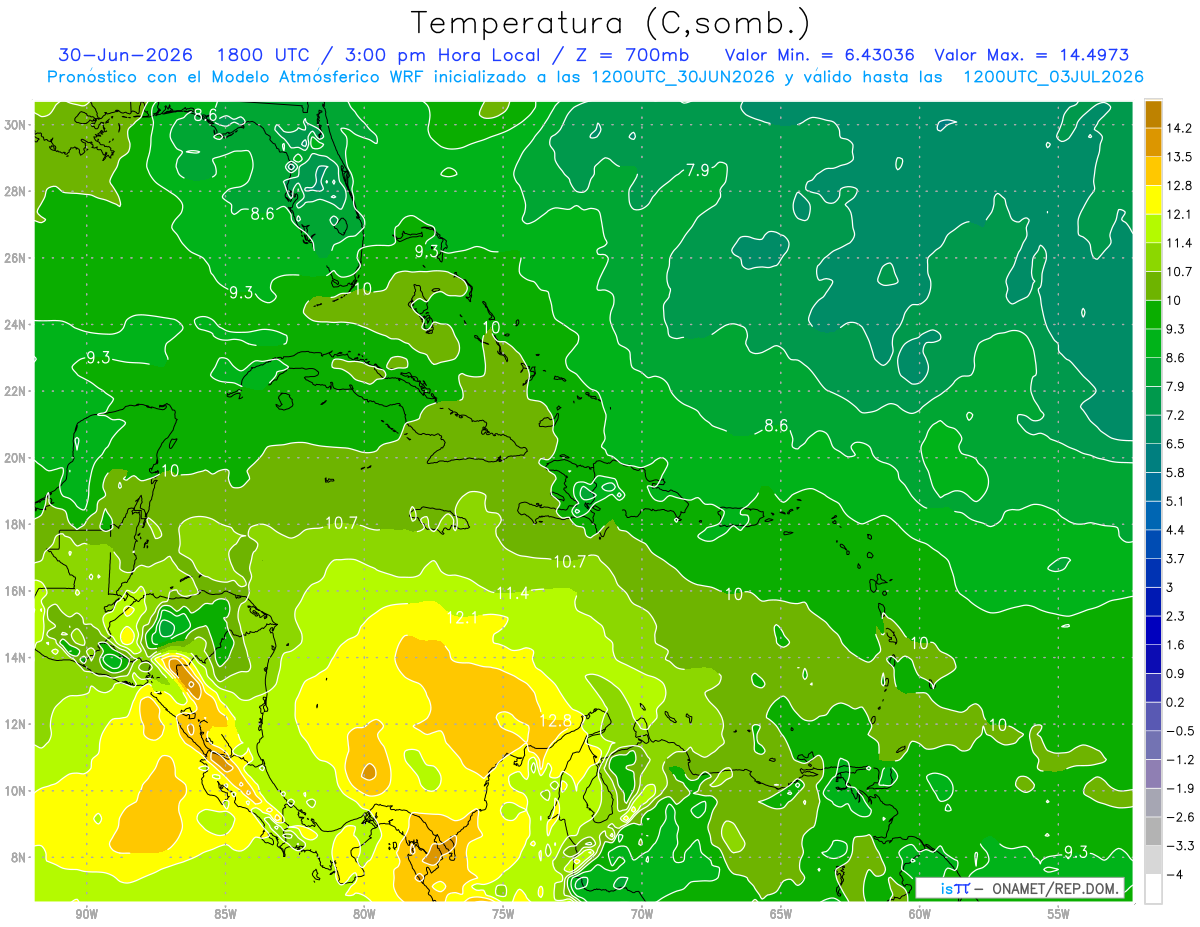Click the '70W' longitude label

[x=642, y=913]
